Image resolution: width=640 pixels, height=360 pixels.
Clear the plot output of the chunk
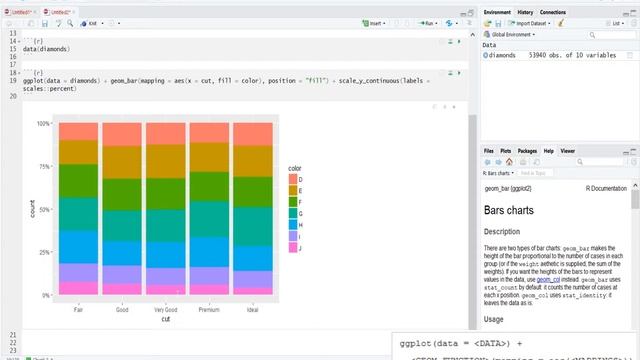click(x=454, y=107)
